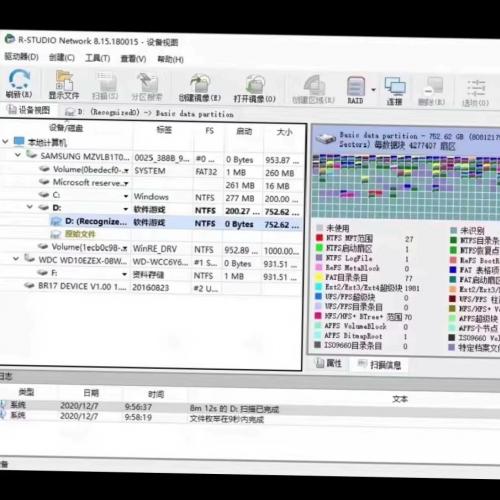Open the Help (帮助) menu

(x=170, y=59)
